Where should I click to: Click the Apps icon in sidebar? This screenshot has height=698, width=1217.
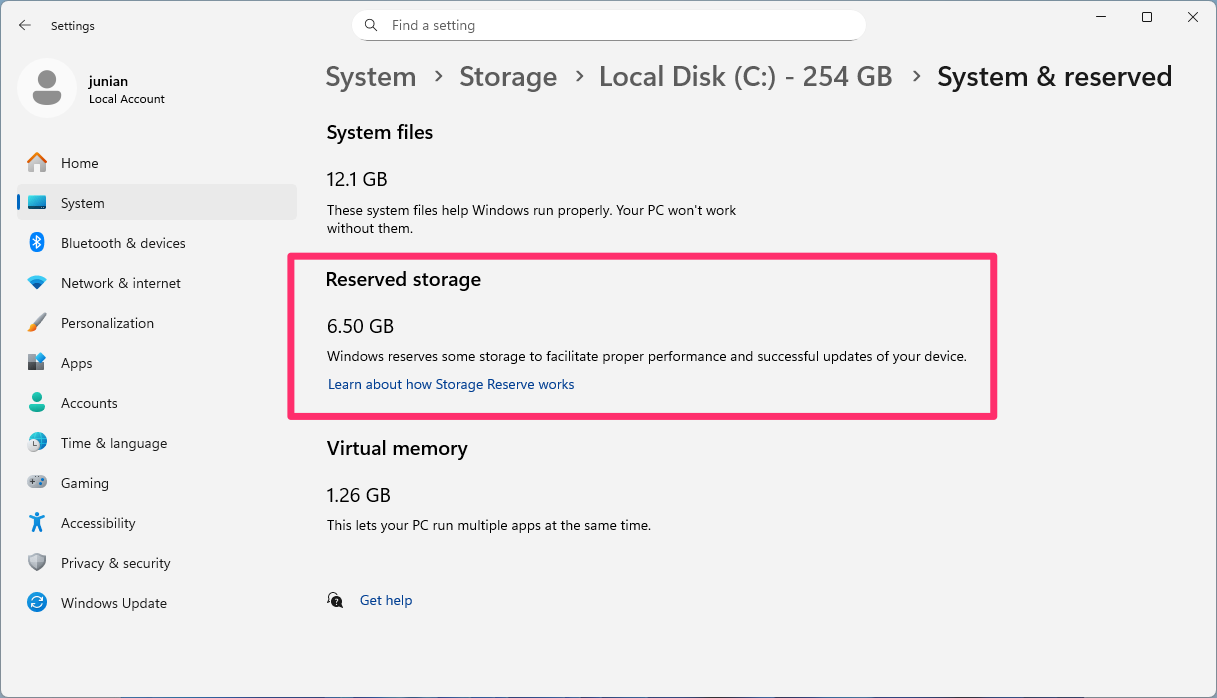click(x=37, y=363)
